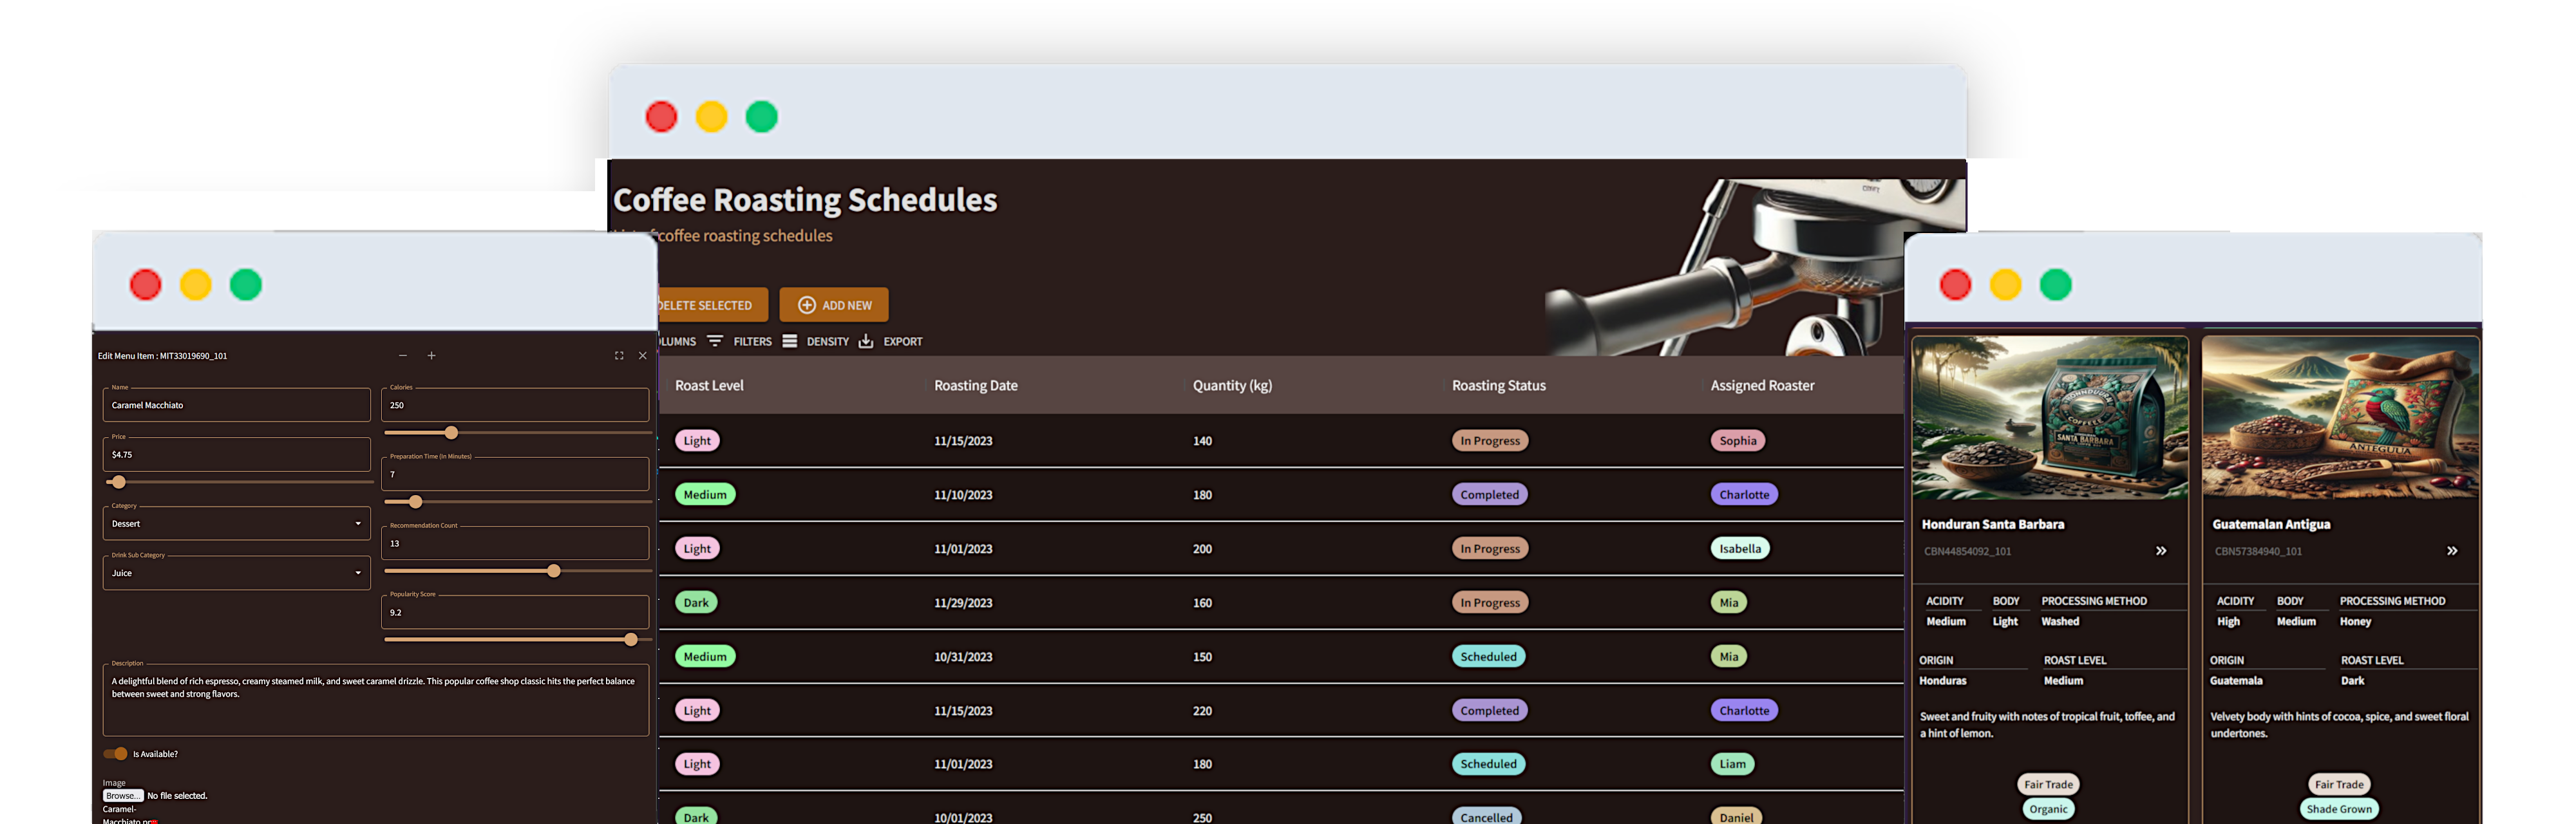
Task: Click the Browse file button for Image
Action: 122,796
